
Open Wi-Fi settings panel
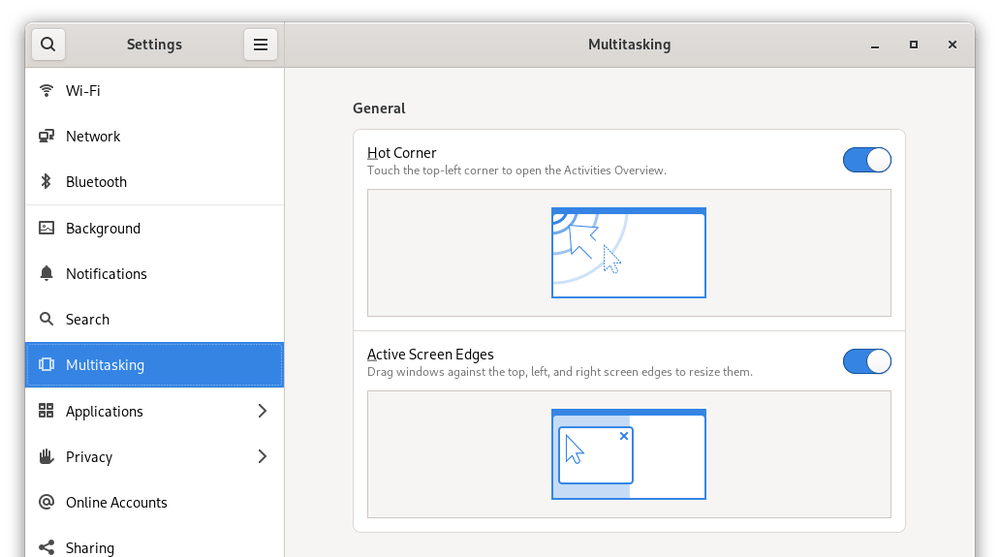coord(154,91)
